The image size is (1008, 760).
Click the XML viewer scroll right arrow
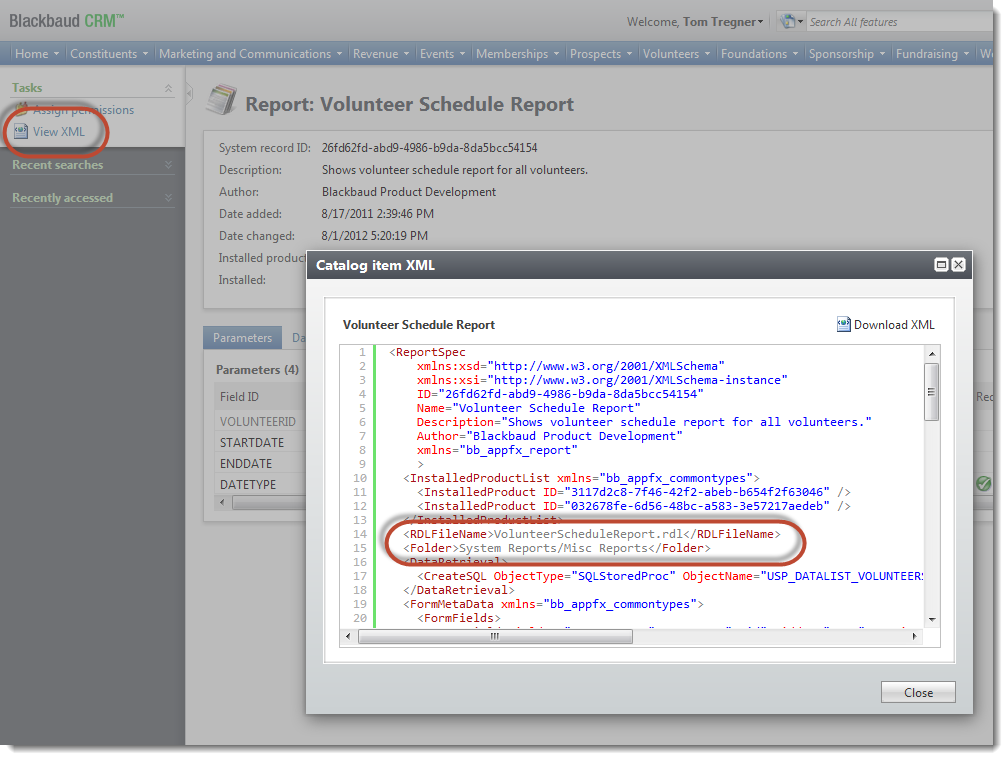pos(915,637)
